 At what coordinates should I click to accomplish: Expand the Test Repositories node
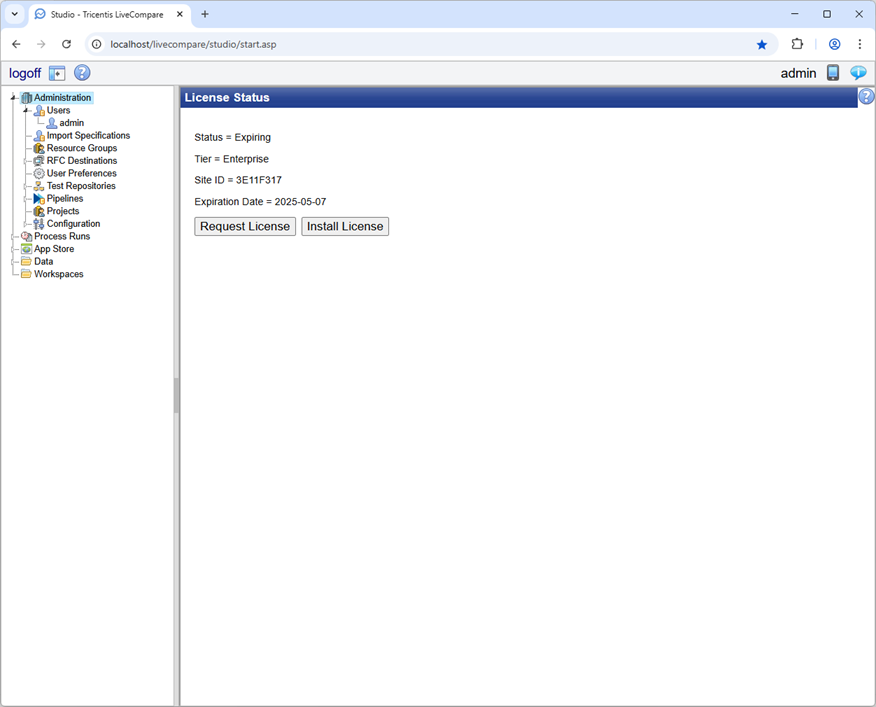[26, 186]
